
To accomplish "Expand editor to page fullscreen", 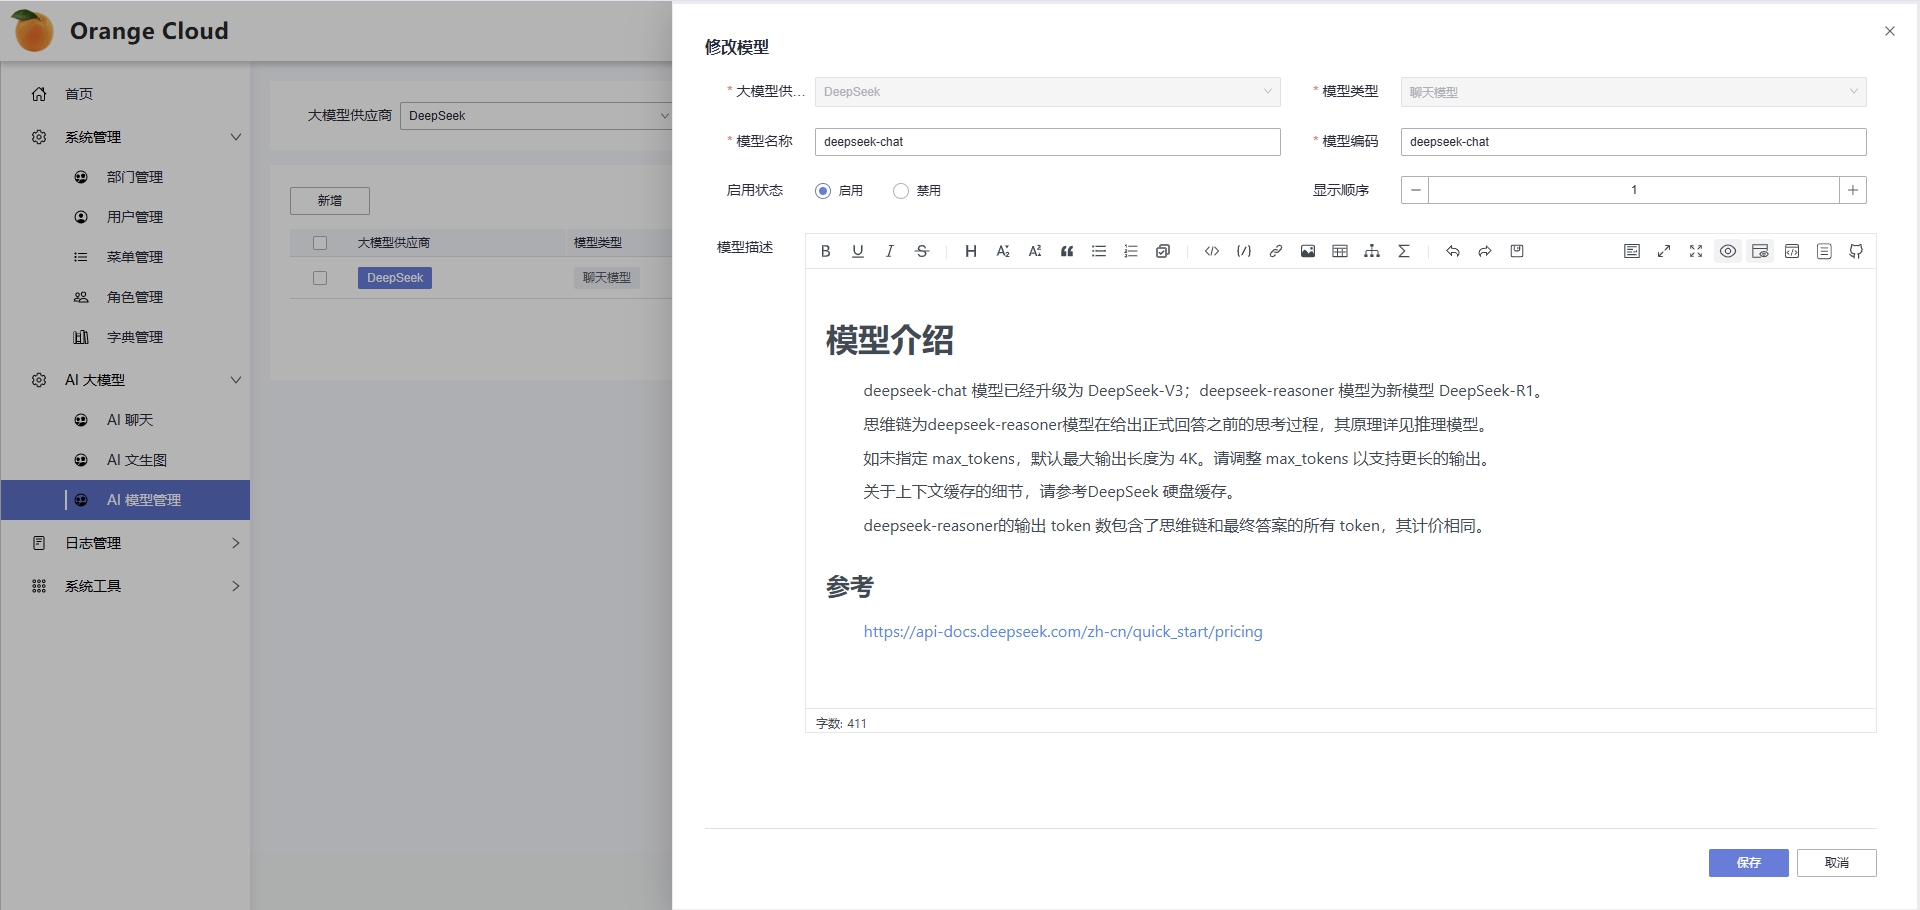I will 1664,251.
